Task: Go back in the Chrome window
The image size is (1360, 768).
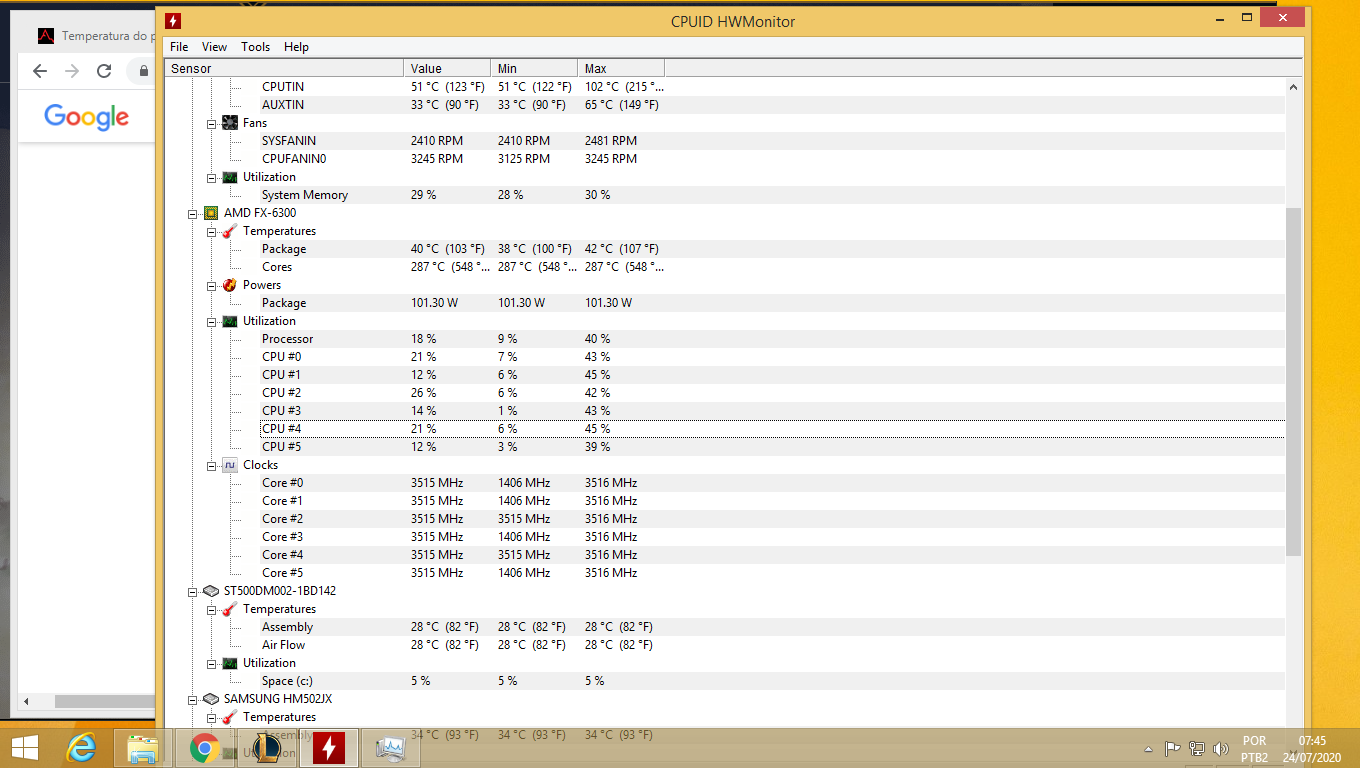Action: (x=40, y=71)
